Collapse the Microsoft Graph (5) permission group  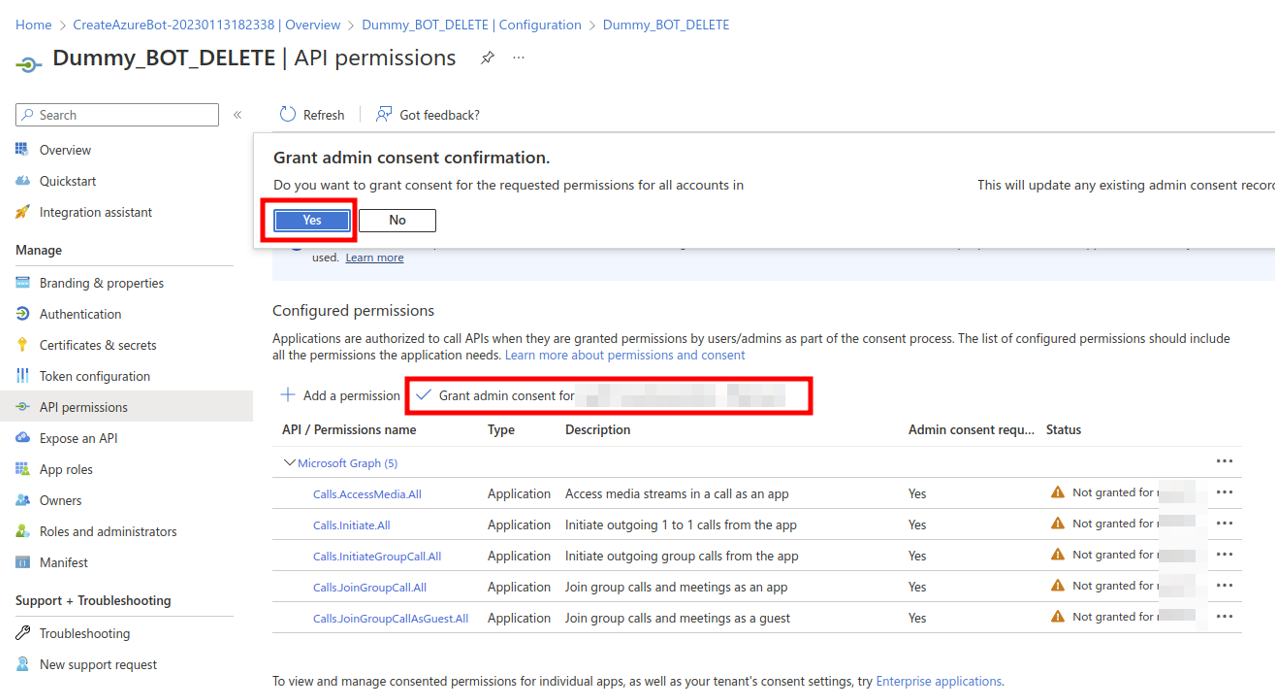(290, 463)
